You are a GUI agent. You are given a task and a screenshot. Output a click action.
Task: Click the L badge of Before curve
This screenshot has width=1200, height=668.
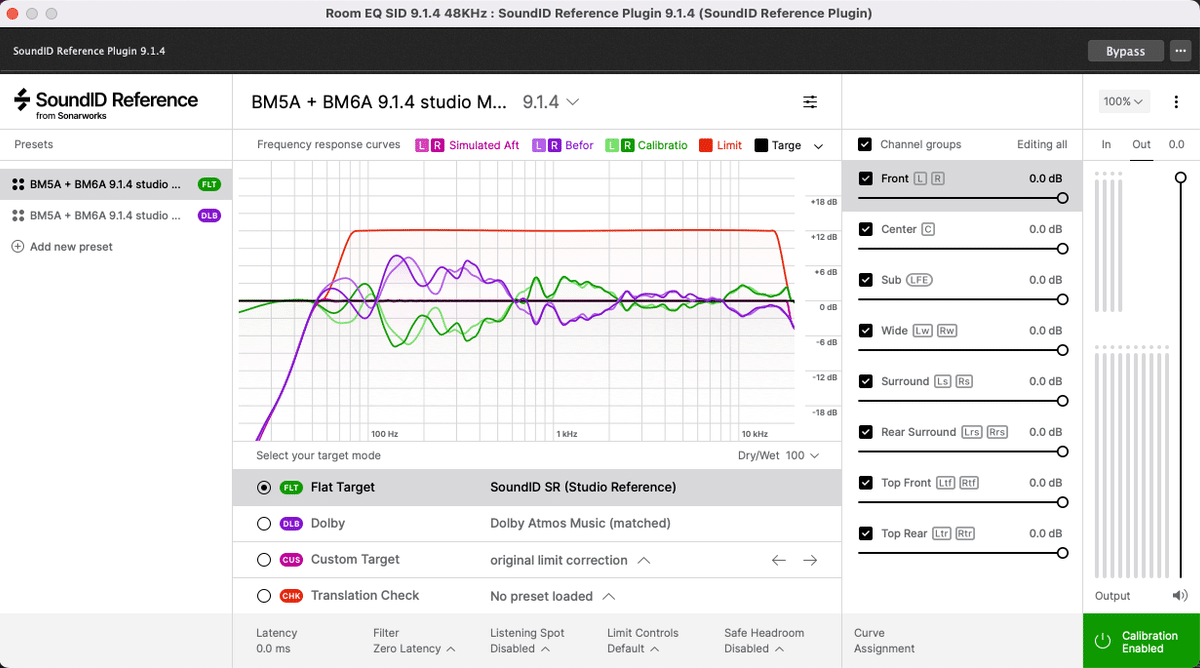pyautogui.click(x=539, y=145)
